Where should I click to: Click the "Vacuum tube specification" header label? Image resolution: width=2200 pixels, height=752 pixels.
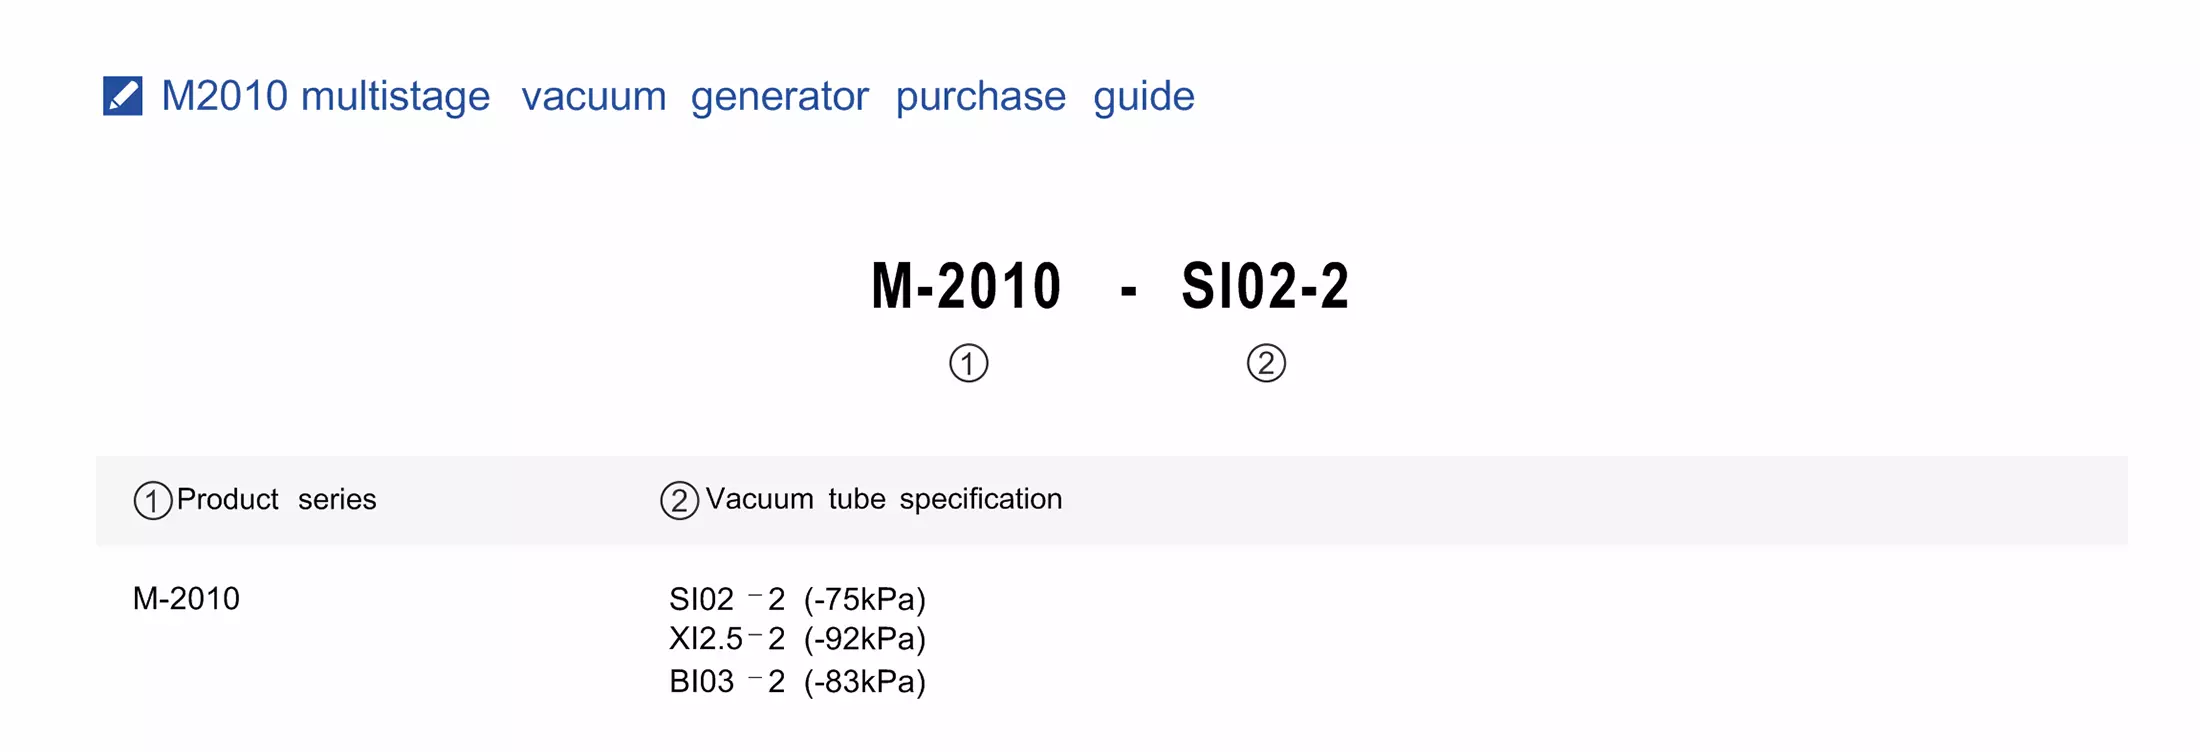coord(884,499)
